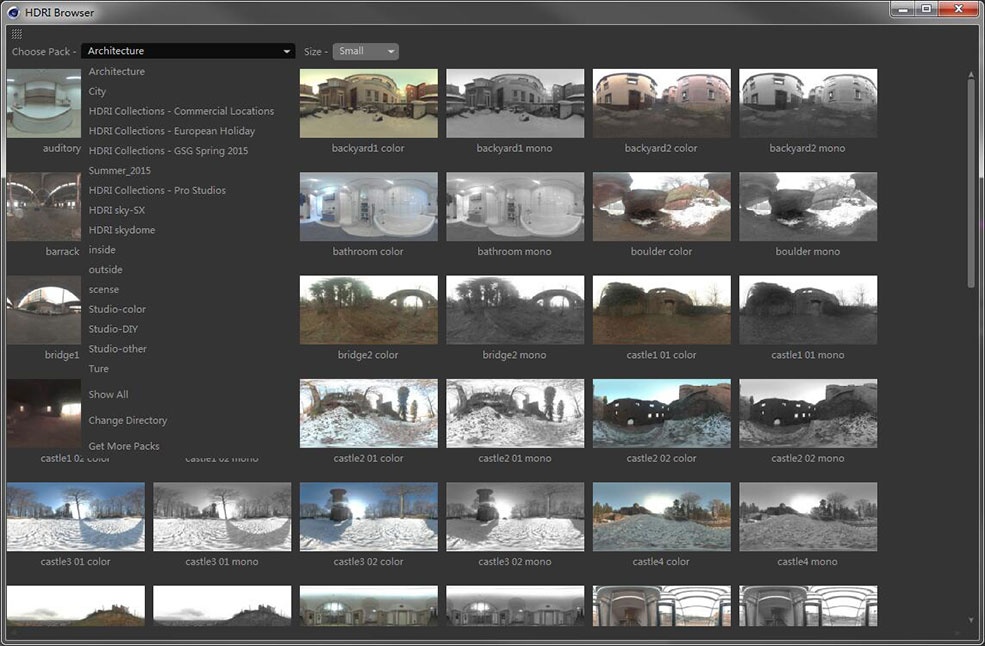985x646 pixels.
Task: Select castle4 color thumbnail
Action: tap(661, 517)
